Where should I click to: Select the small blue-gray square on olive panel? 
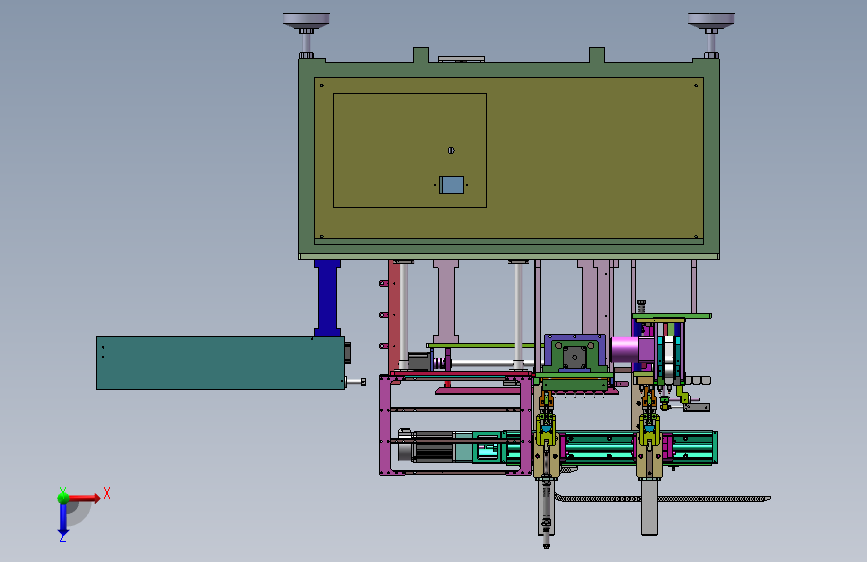(451, 185)
